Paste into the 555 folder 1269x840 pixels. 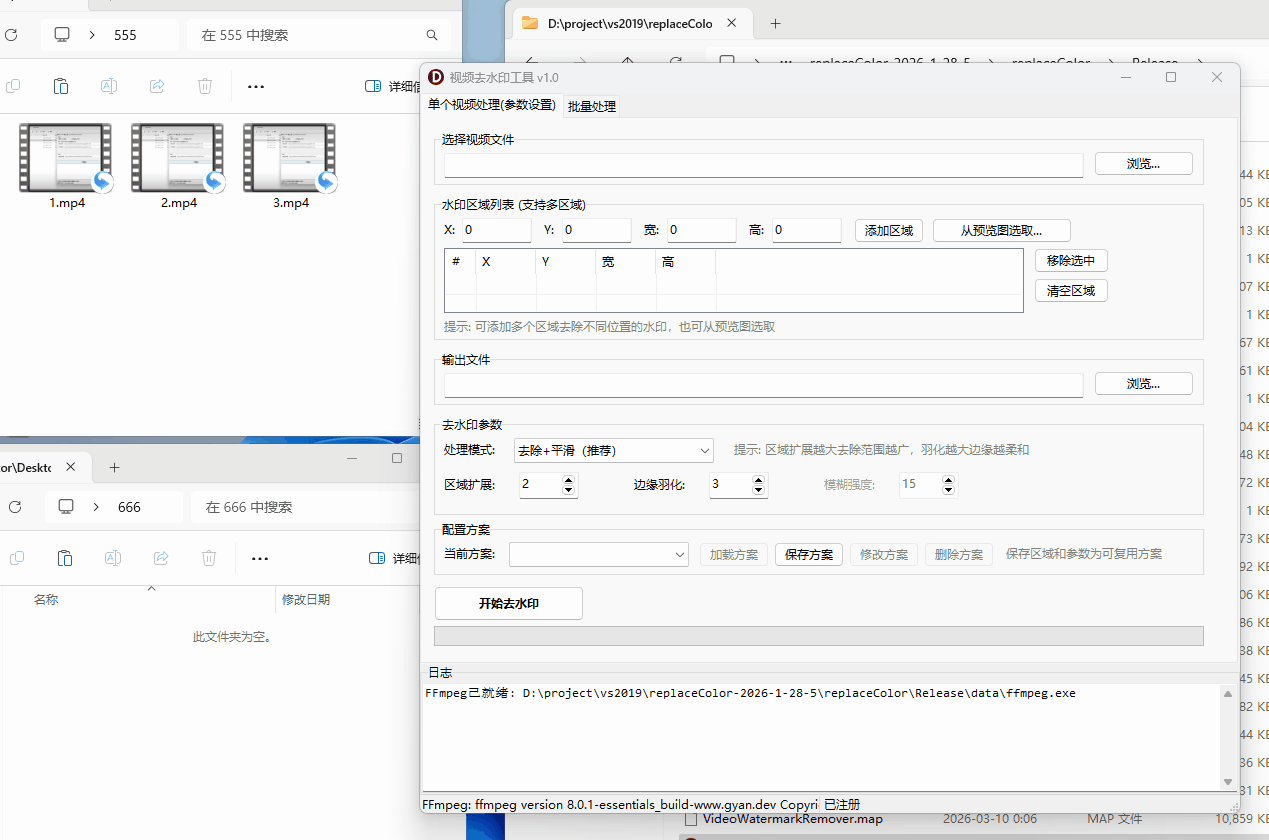(x=61, y=86)
